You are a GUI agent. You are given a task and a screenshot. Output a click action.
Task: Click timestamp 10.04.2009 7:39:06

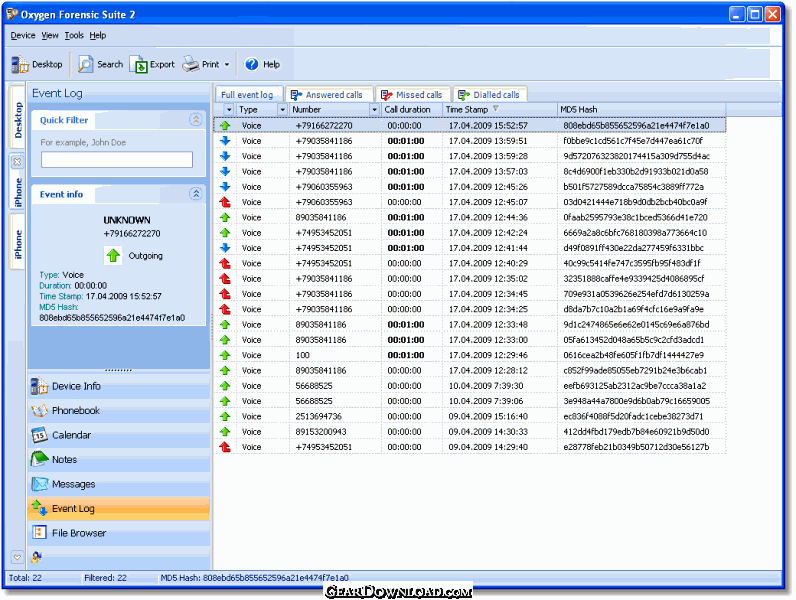486,401
